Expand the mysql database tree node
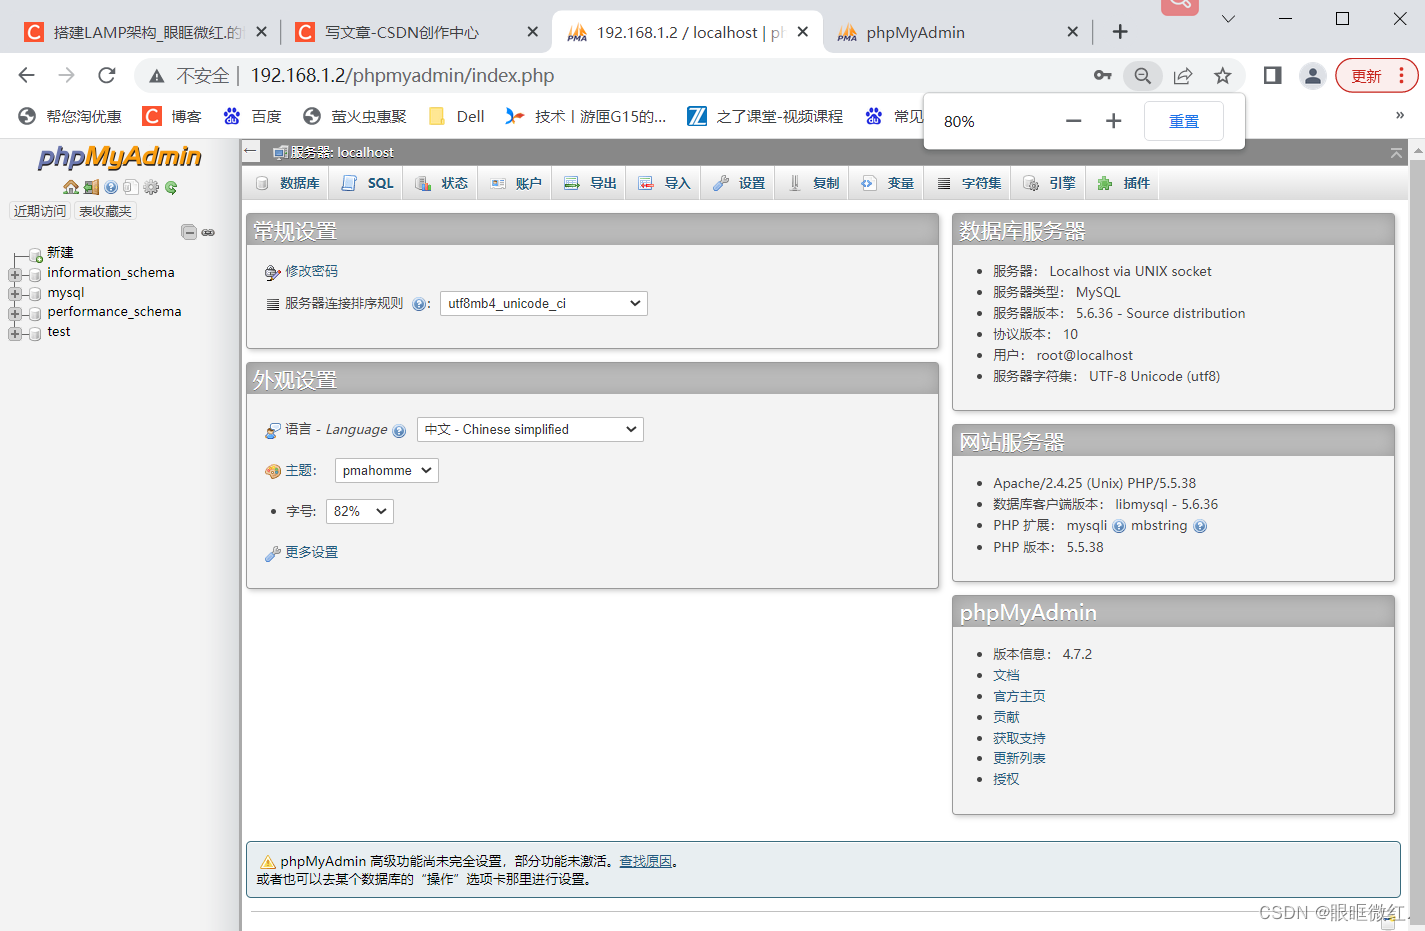The width and height of the screenshot is (1425, 931). [x=15, y=294]
